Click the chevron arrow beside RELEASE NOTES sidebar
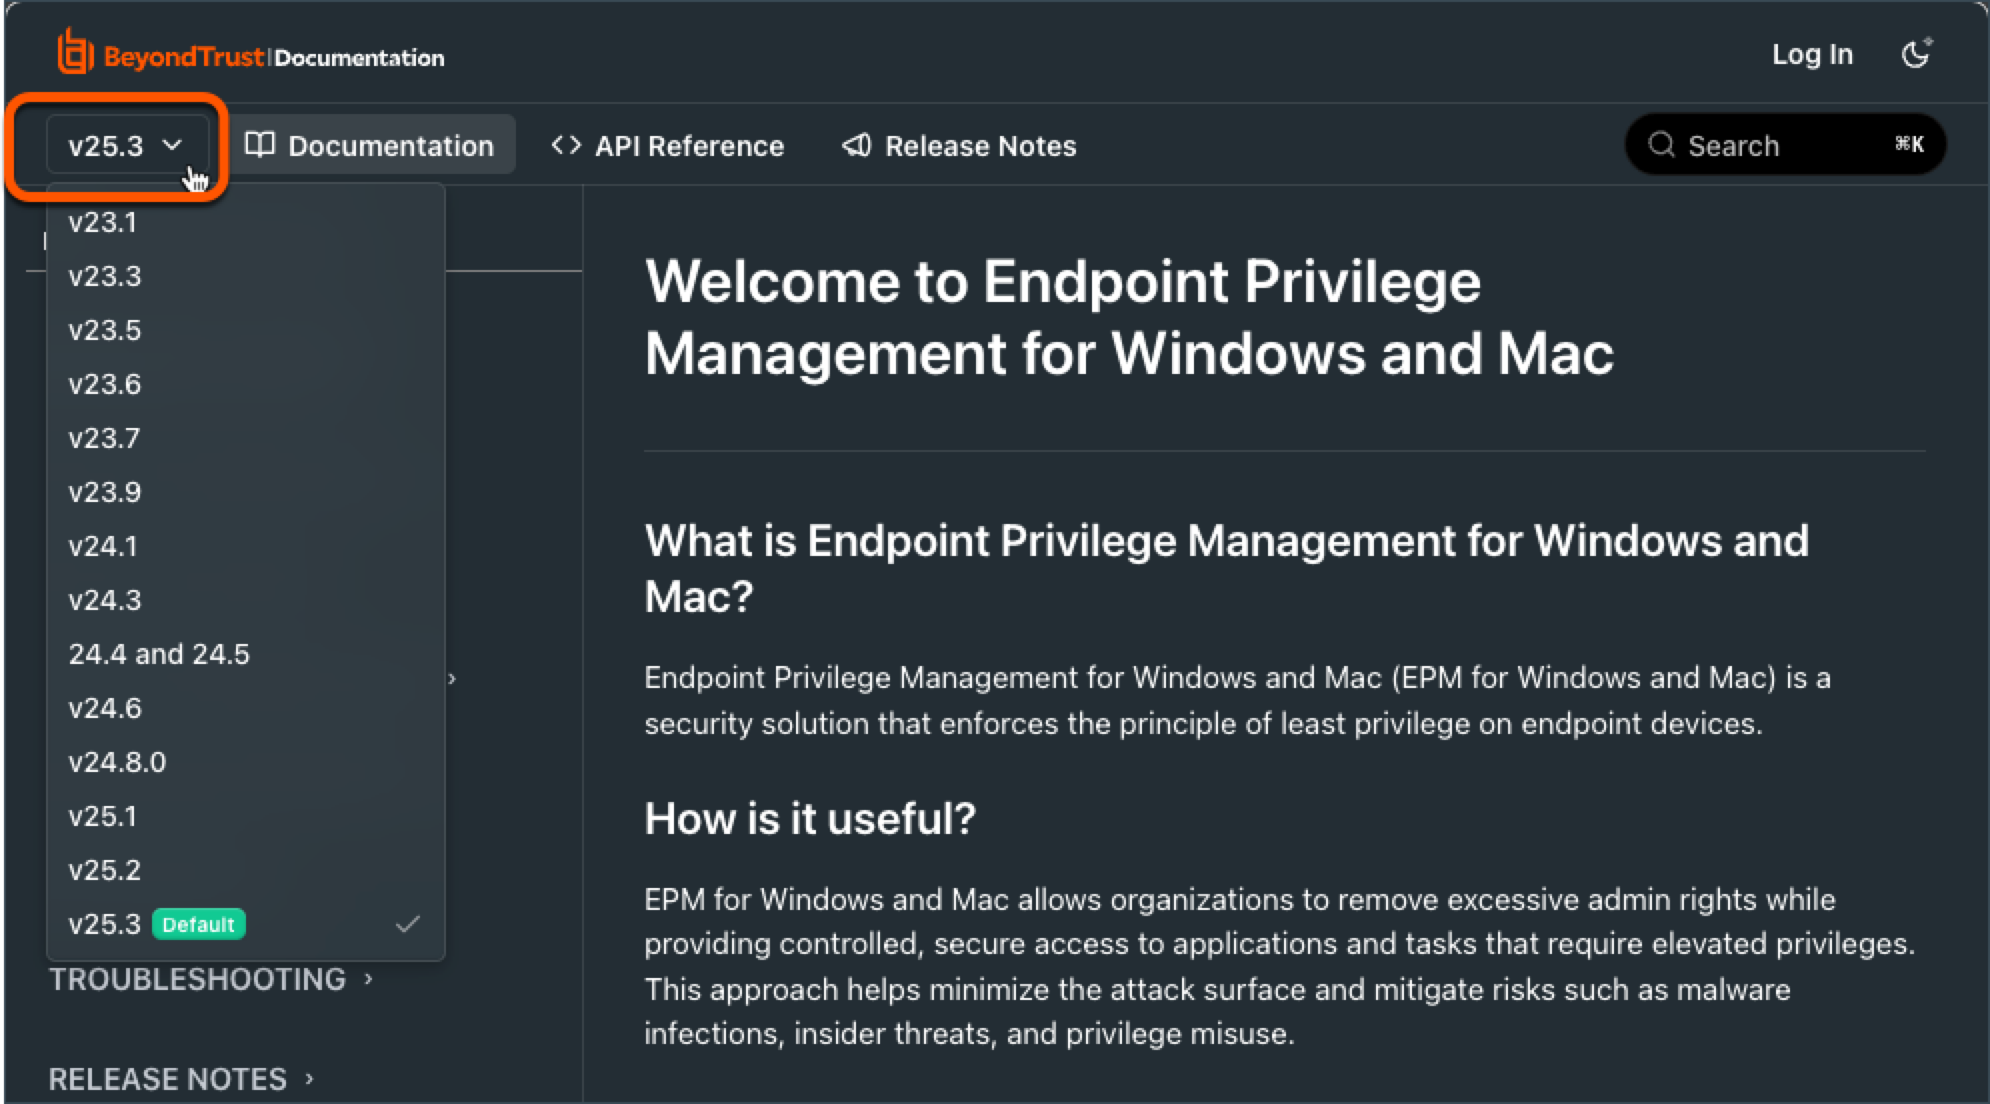This screenshot has height=1104, width=1990. (x=310, y=1079)
